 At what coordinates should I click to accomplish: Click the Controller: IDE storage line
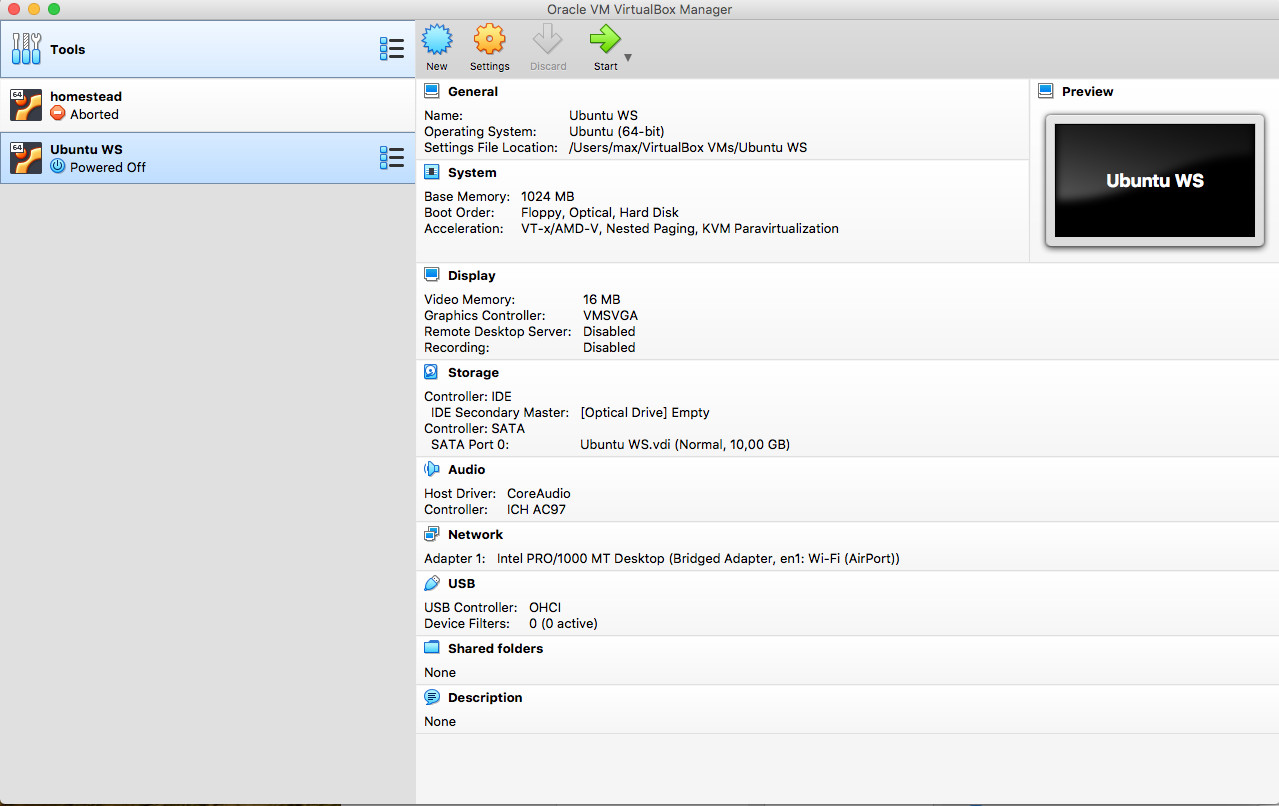point(468,396)
